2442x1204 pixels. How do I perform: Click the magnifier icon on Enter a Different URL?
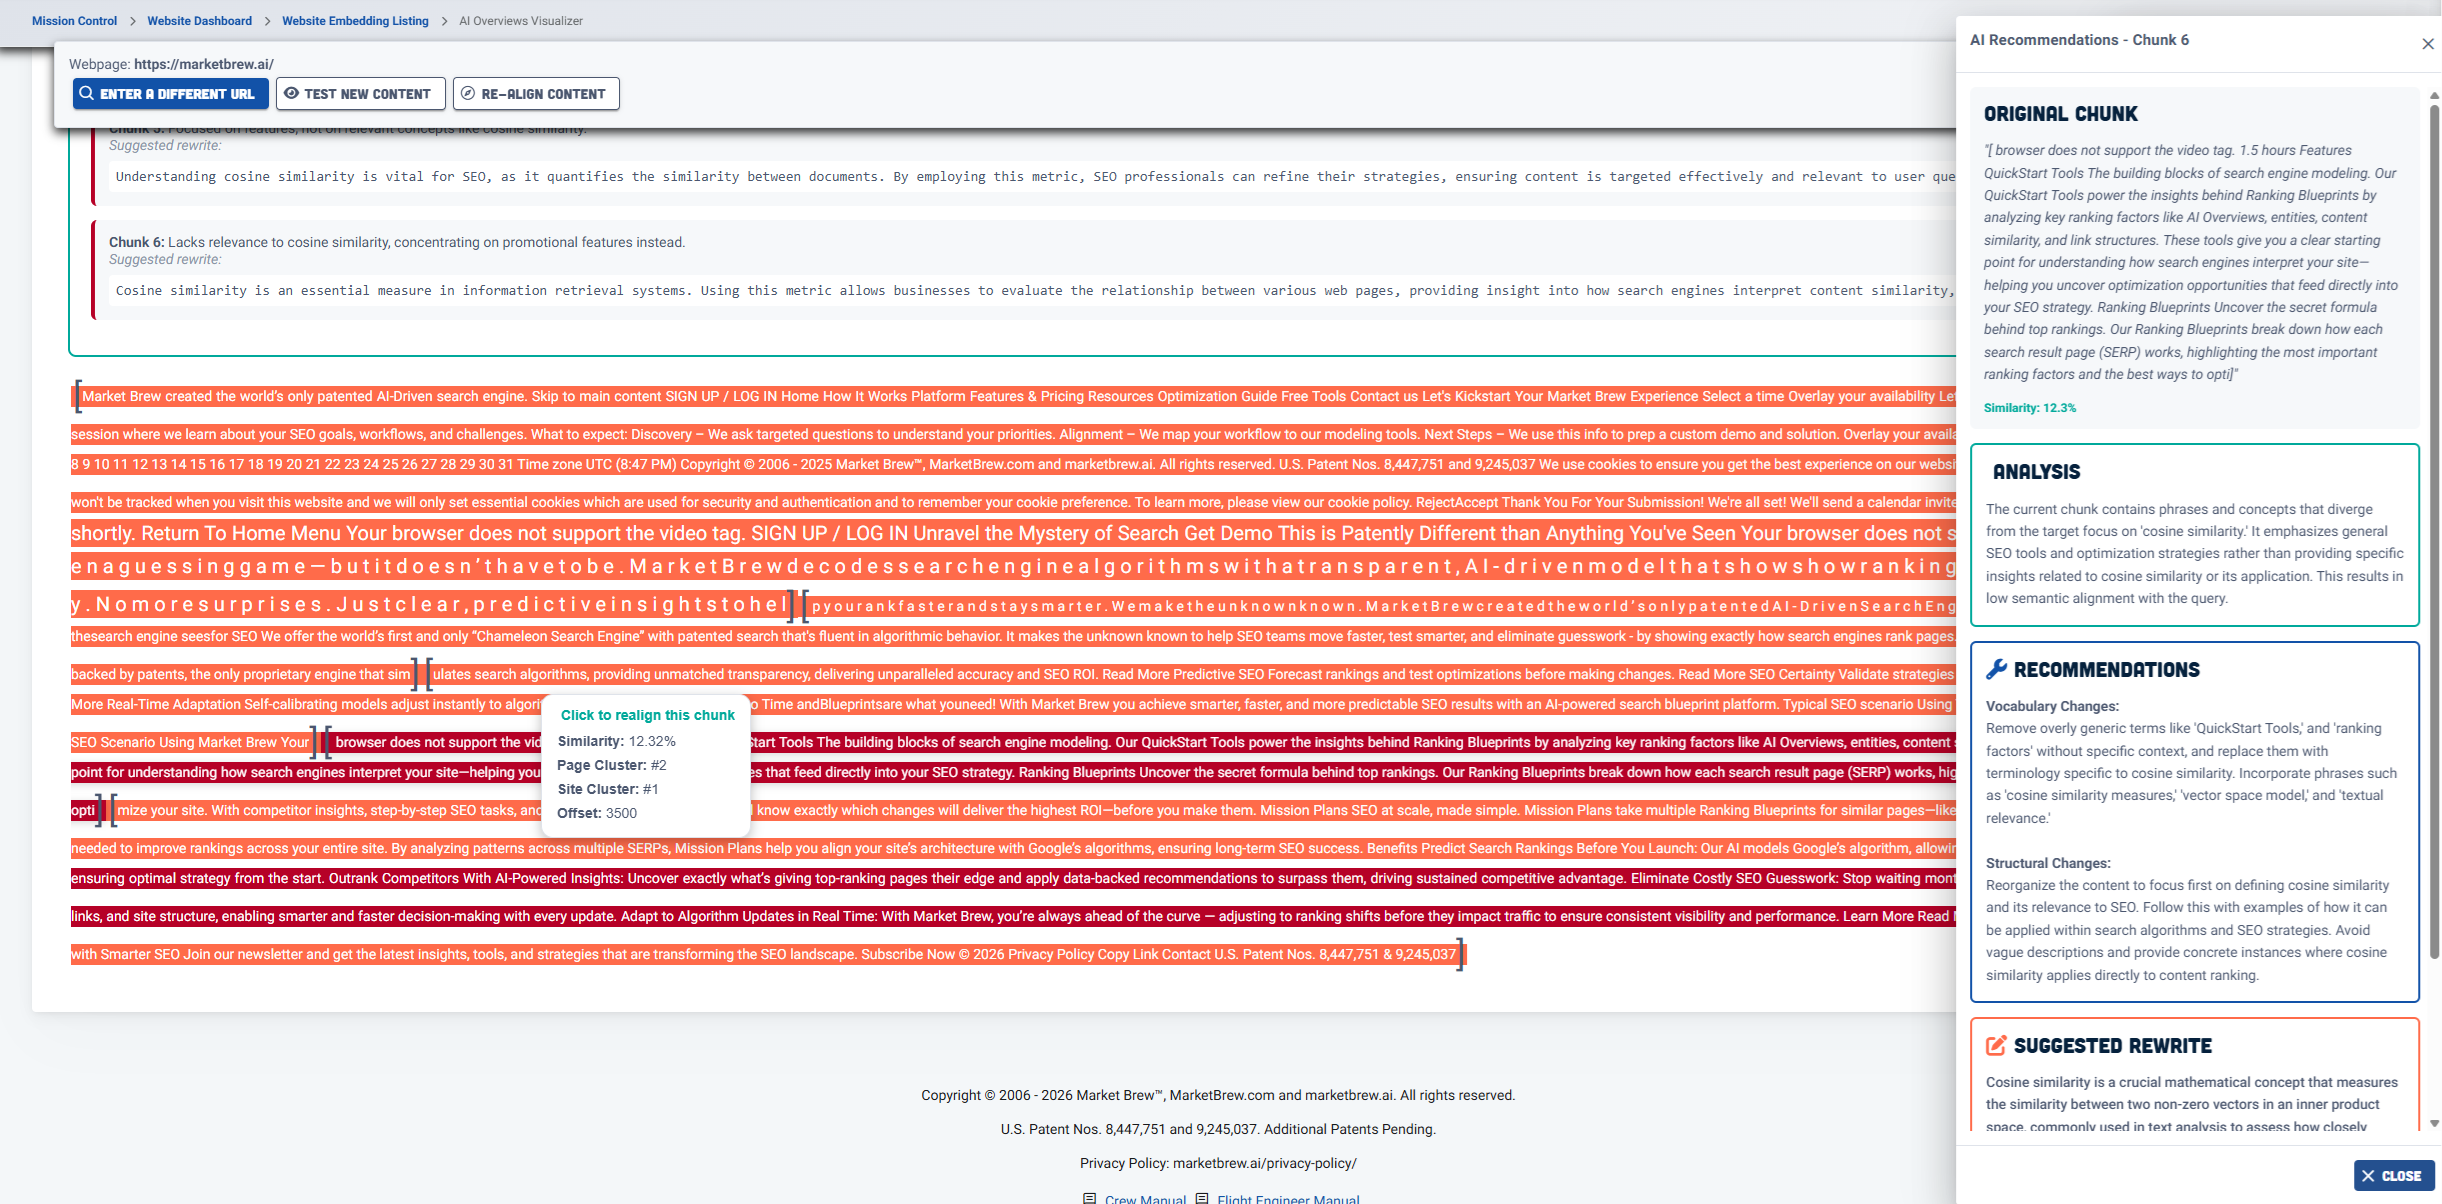pyautogui.click(x=87, y=94)
